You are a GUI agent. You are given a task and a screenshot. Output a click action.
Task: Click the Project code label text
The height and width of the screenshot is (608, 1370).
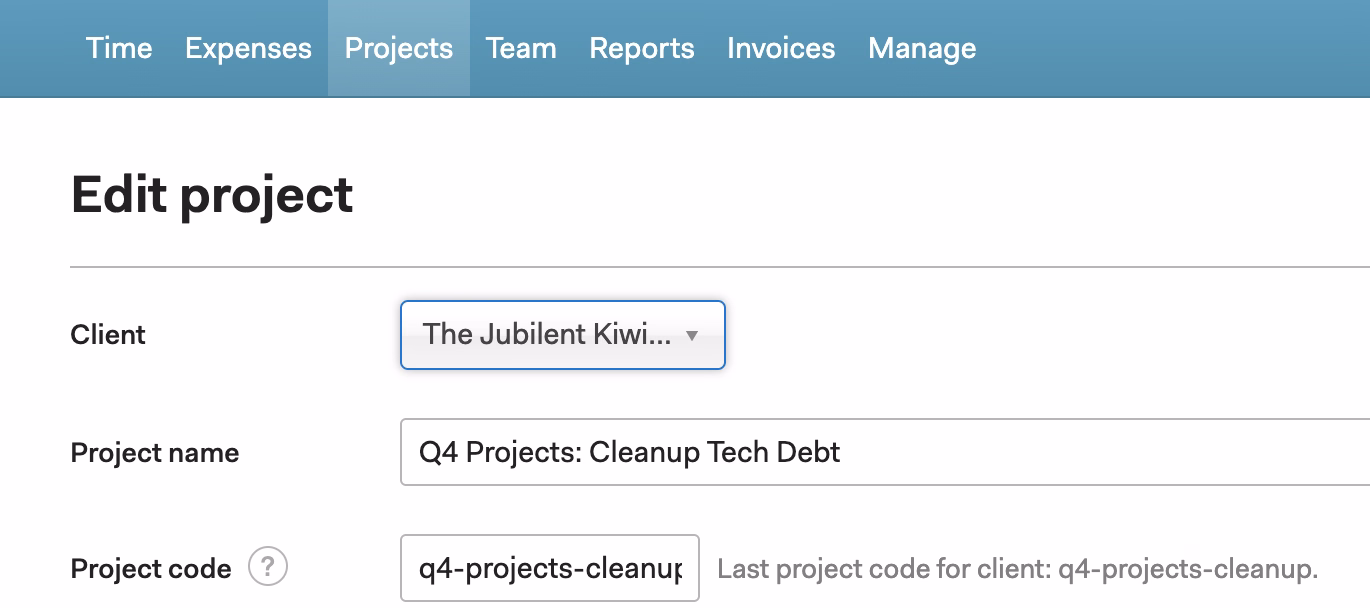click(151, 569)
